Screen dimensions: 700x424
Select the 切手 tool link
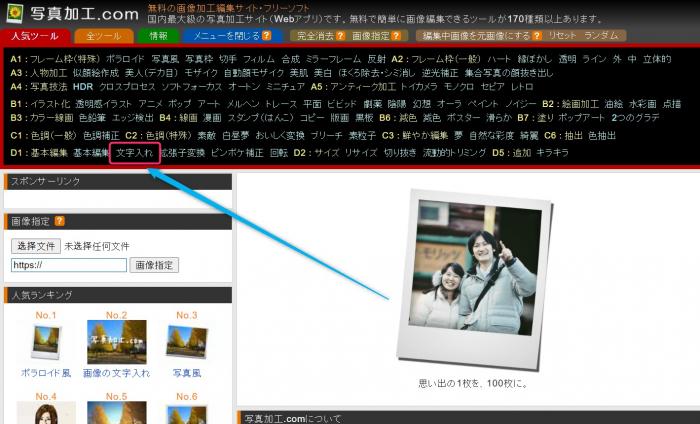[x=228, y=59]
